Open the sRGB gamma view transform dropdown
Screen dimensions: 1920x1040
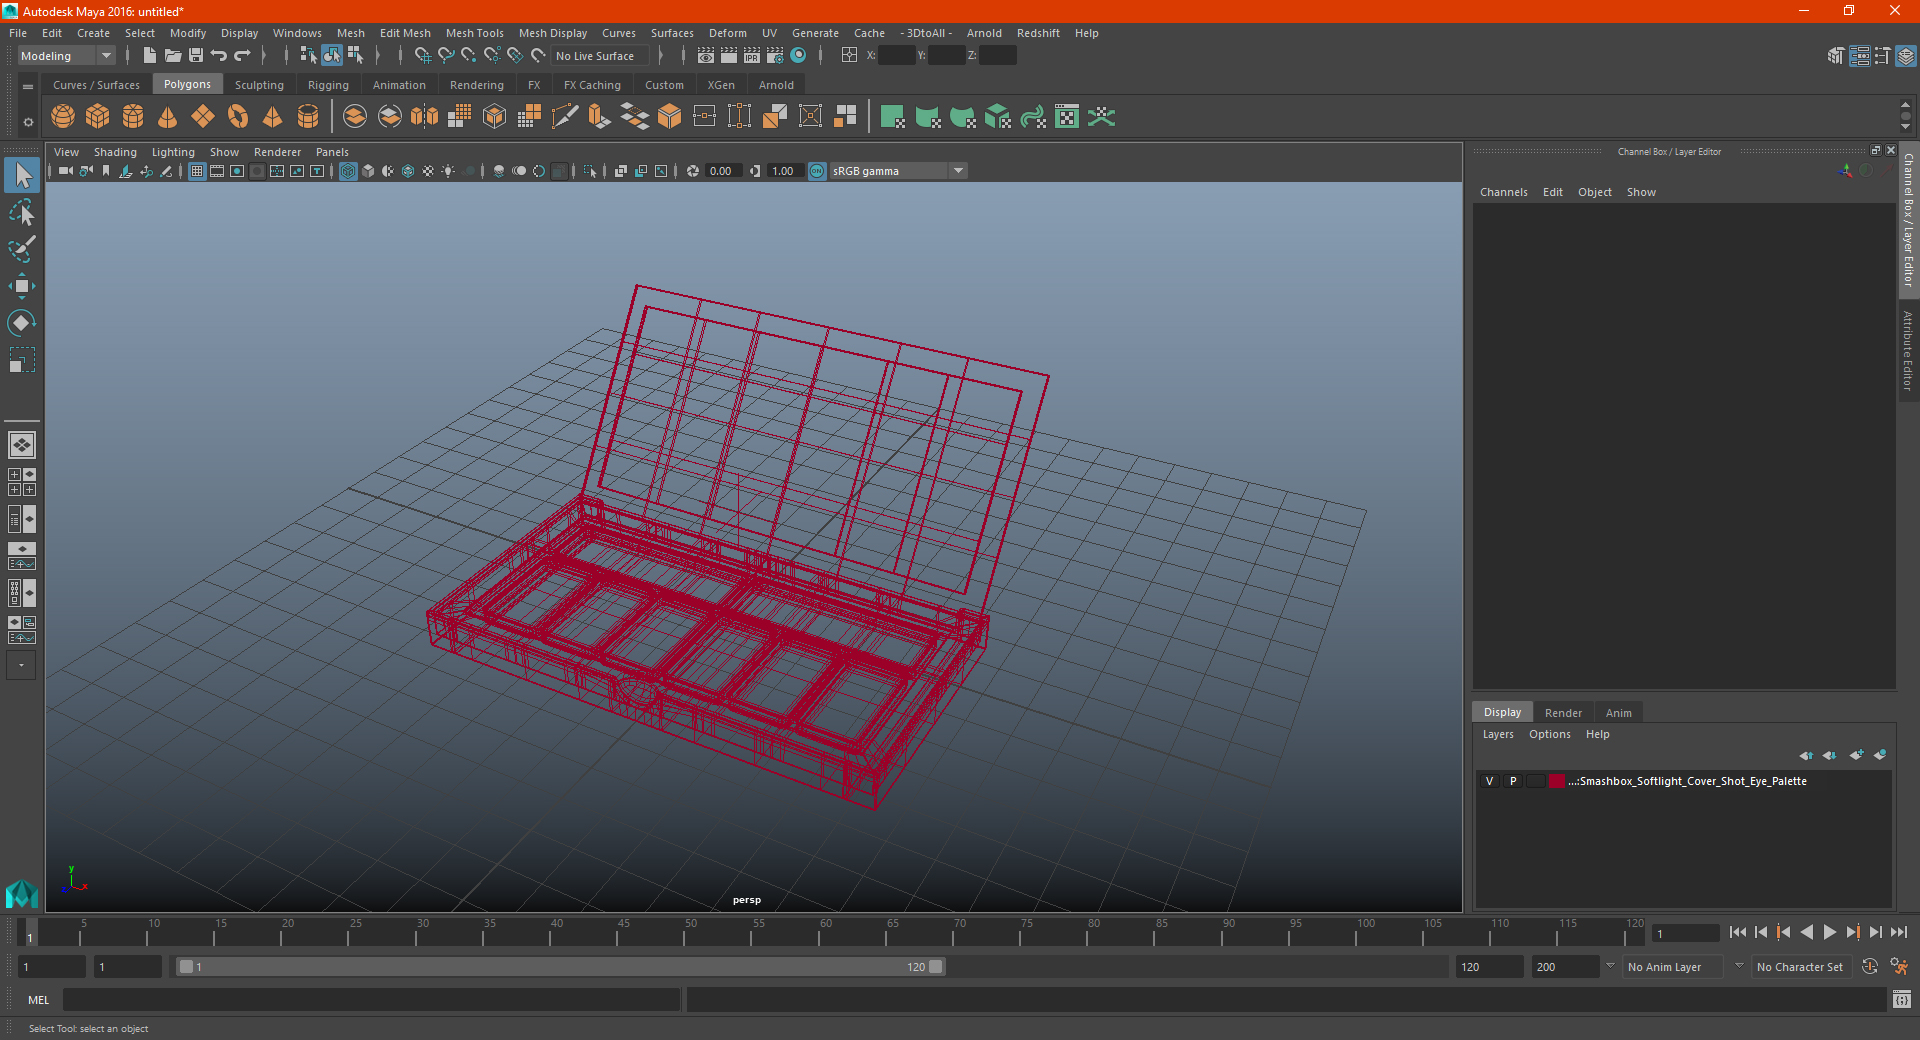[898, 171]
